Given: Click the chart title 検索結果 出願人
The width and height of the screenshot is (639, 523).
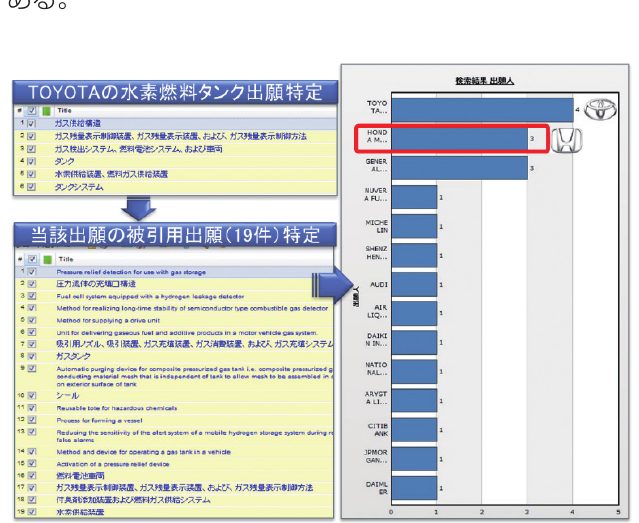Looking at the screenshot, I should [484, 81].
